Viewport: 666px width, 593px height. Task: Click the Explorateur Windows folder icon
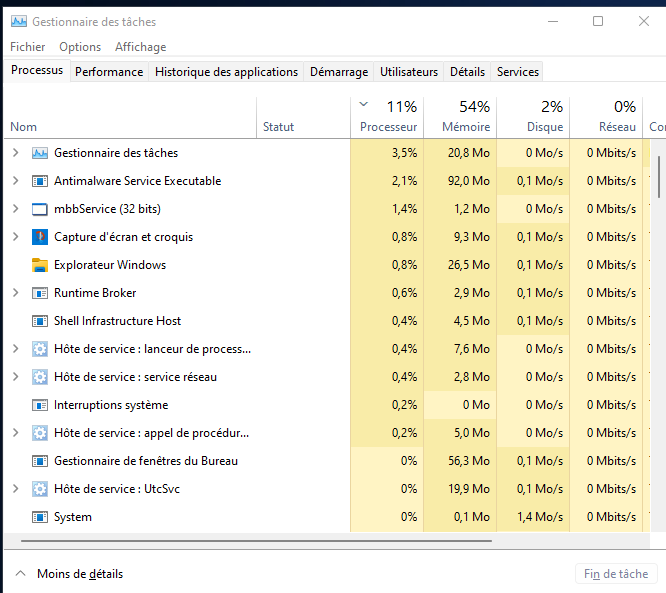40,265
